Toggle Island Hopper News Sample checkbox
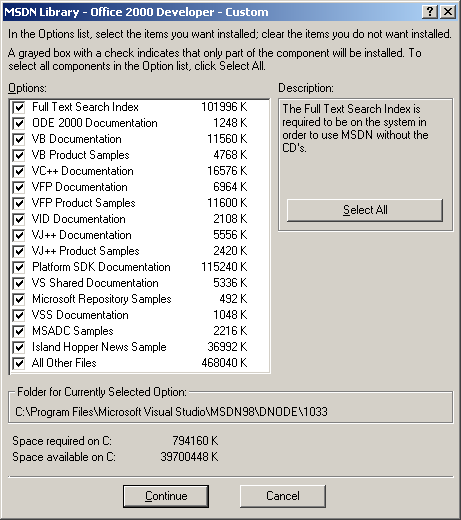Screen dimensions: 461x520 coord(19,347)
